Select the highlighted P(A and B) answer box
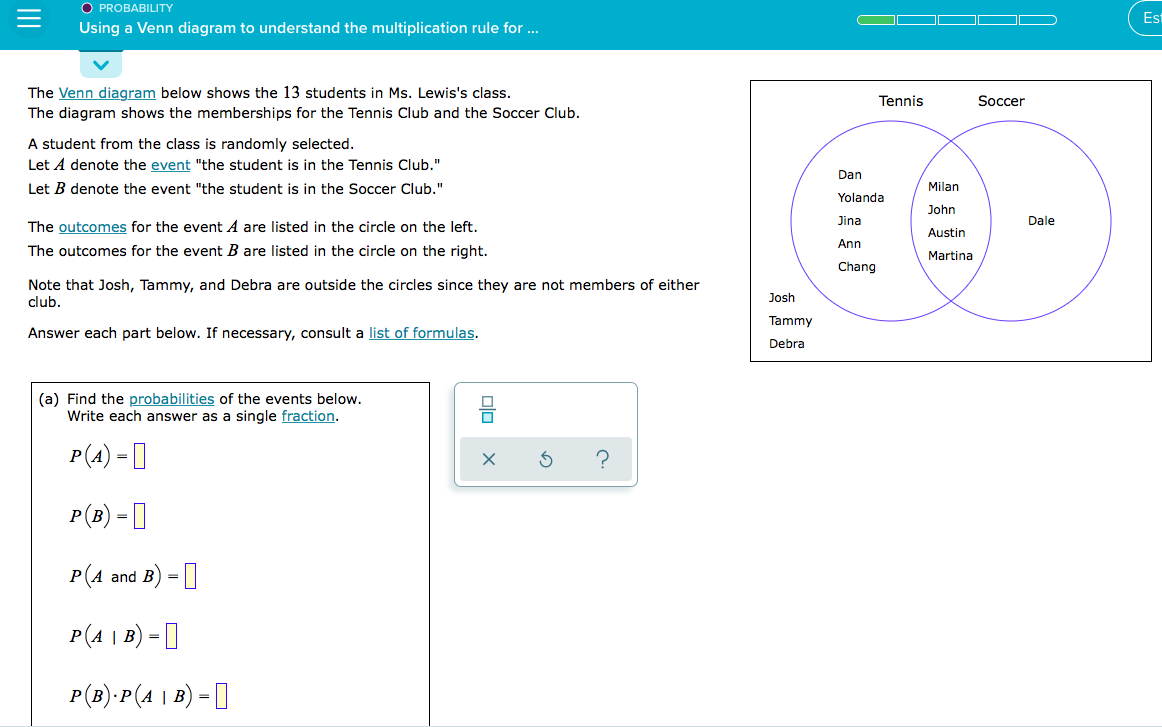 [x=189, y=575]
